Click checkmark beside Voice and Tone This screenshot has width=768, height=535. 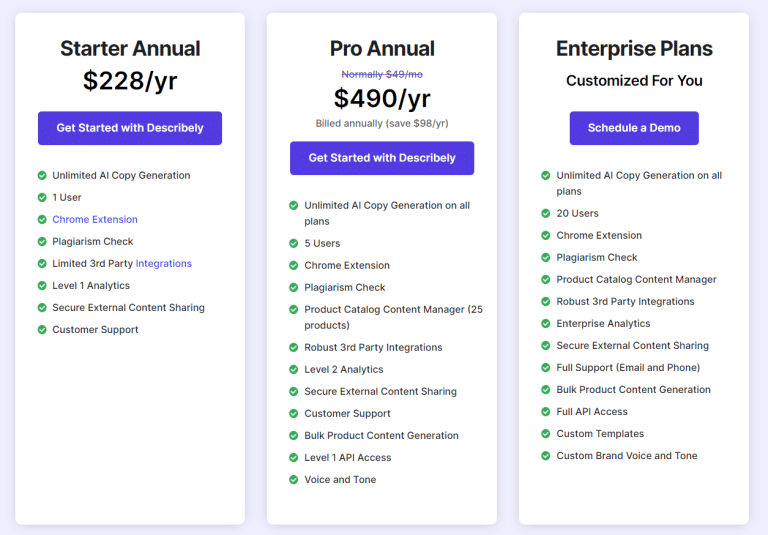click(x=294, y=480)
